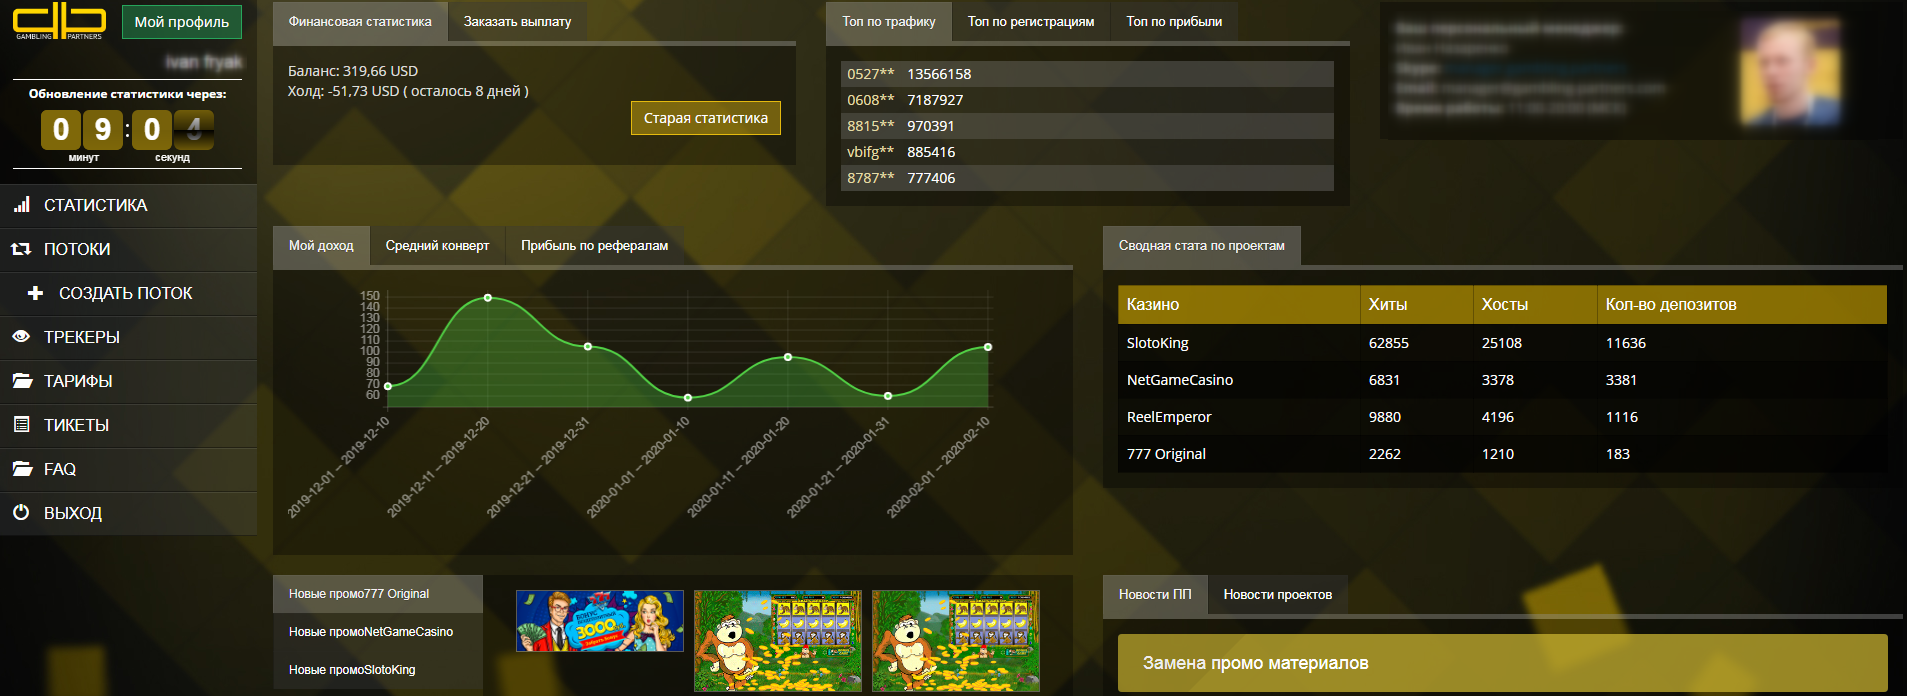Select the Новые промоSlotoKing tab
This screenshot has width=1907, height=696.
coord(378,670)
